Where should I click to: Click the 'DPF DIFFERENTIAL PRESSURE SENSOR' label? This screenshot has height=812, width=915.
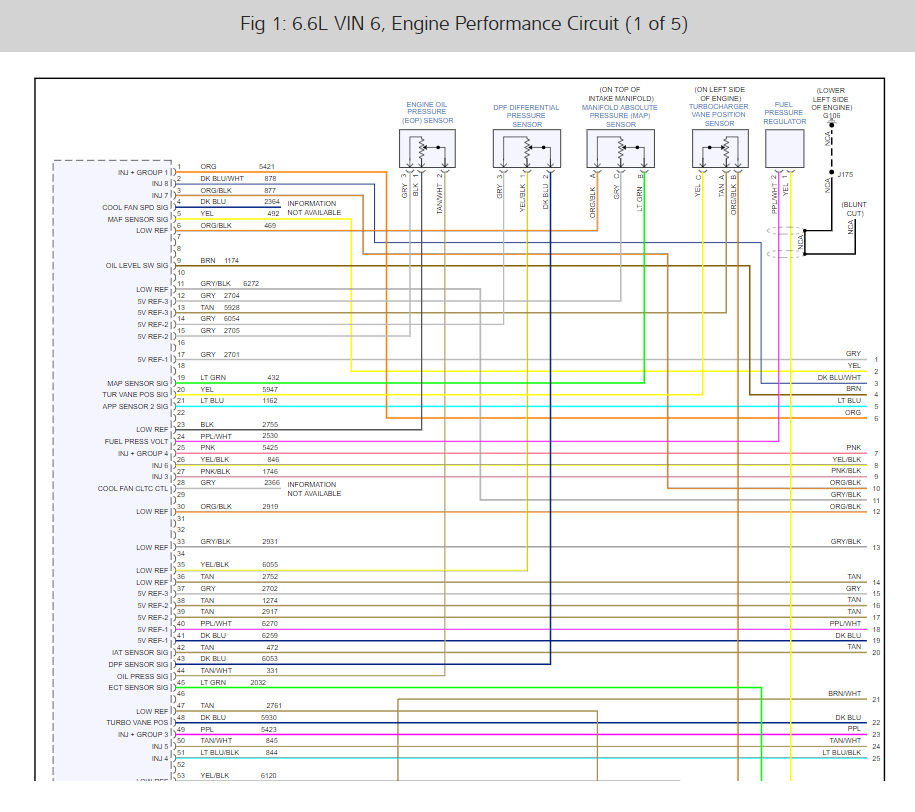526,116
